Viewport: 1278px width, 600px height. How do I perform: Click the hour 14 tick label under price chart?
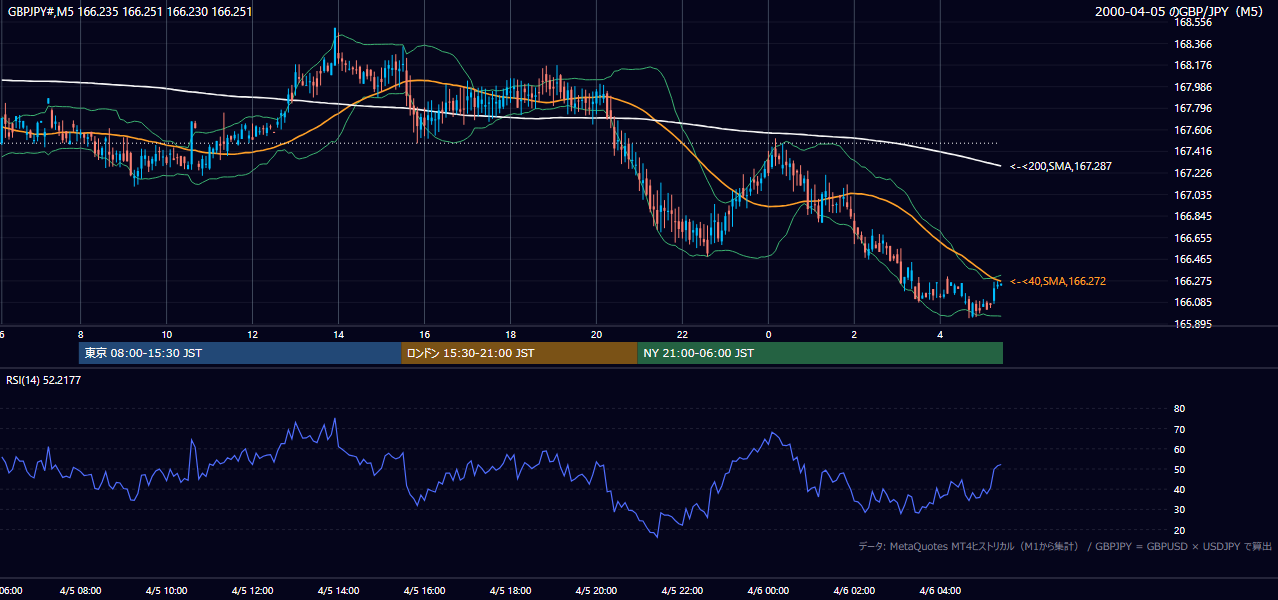[338, 334]
